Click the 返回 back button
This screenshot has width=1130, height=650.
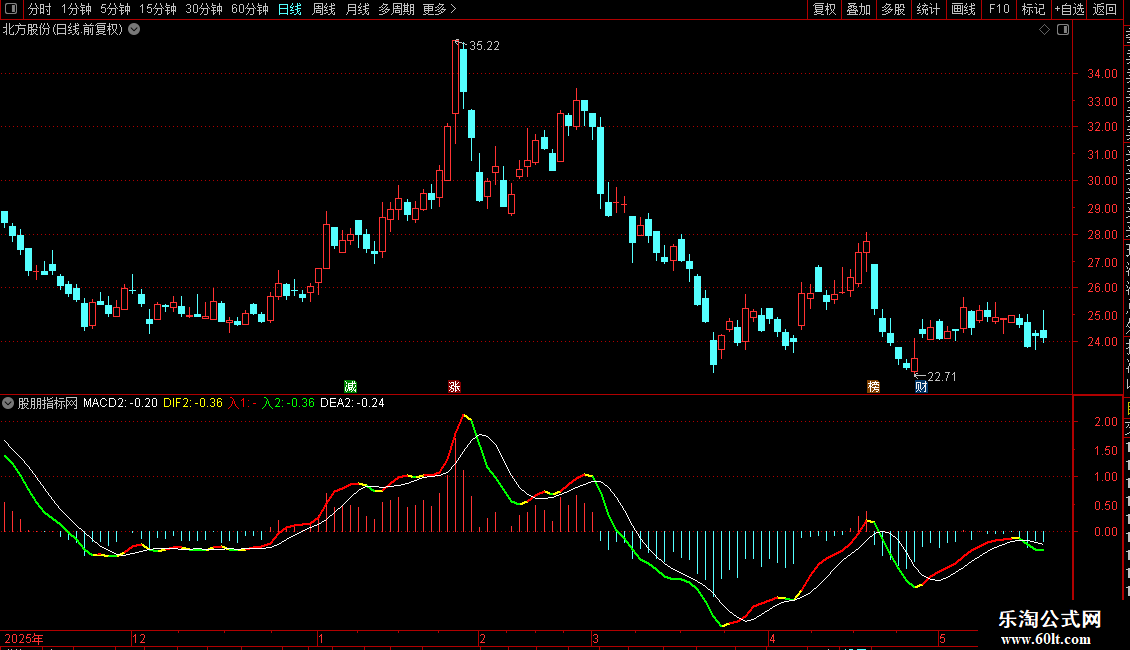click(x=1104, y=9)
